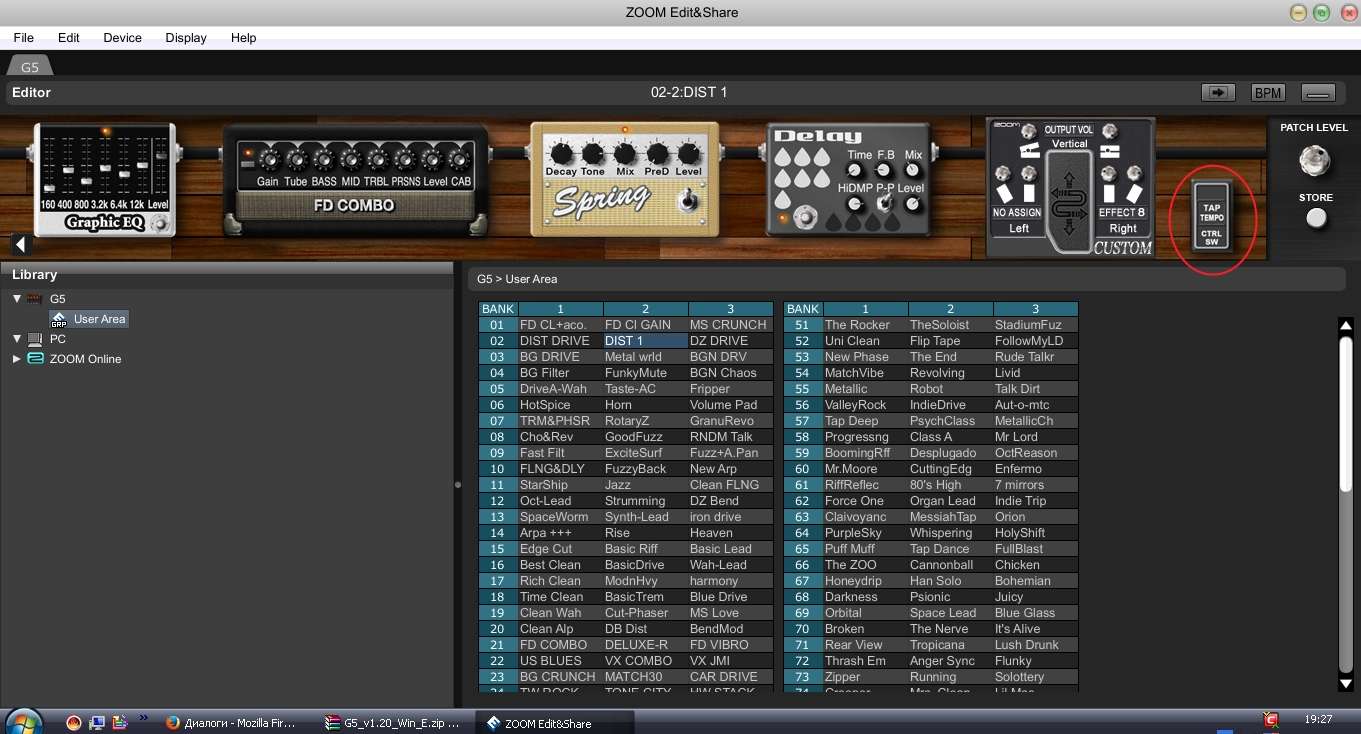Viewport: 1361px width, 734px height.
Task: Switch to the G5 tab
Action: click(30, 67)
